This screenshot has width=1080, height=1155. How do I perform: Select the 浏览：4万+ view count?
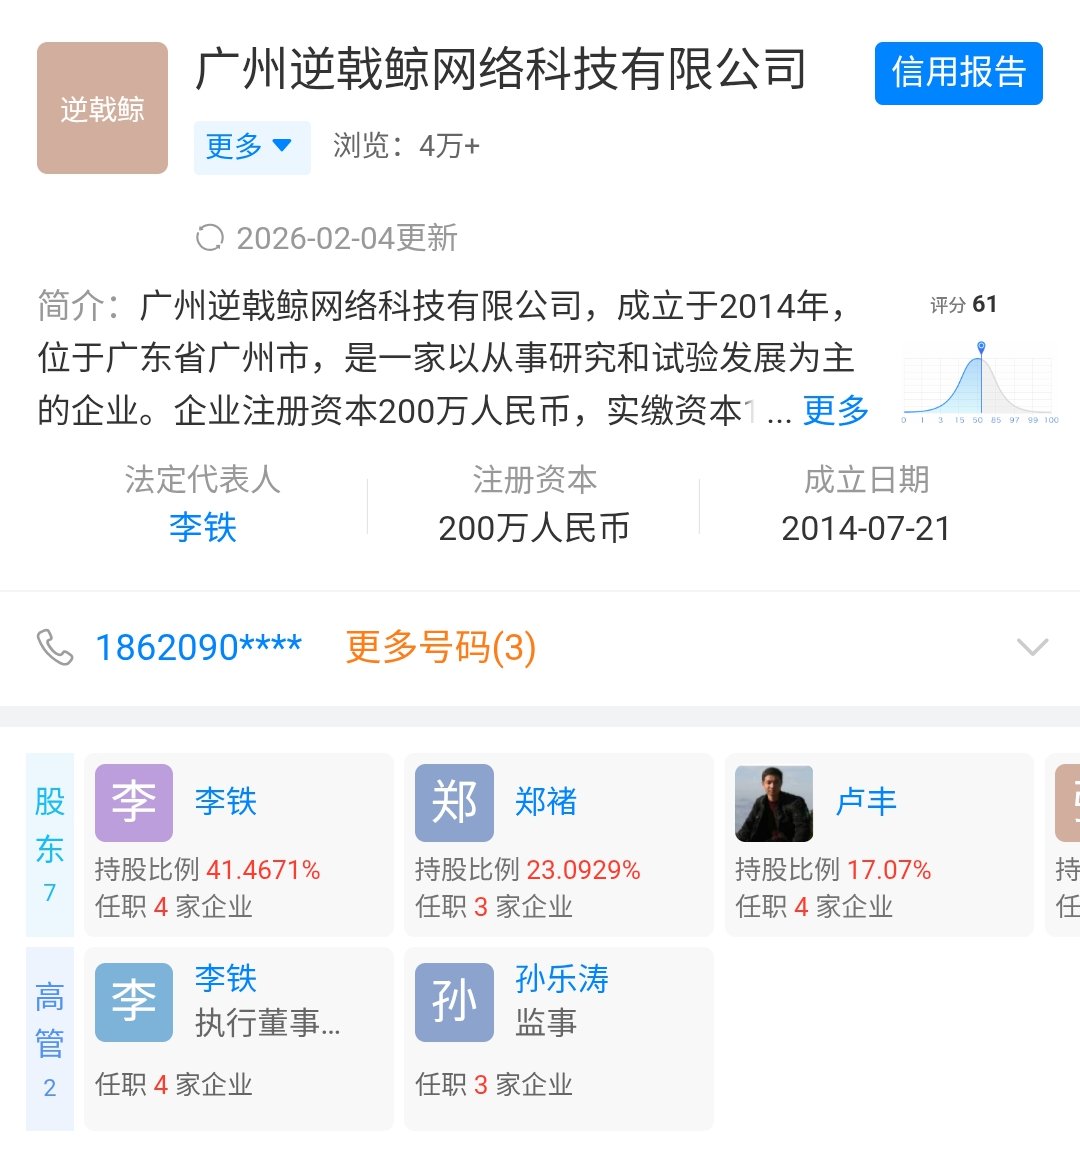(407, 147)
